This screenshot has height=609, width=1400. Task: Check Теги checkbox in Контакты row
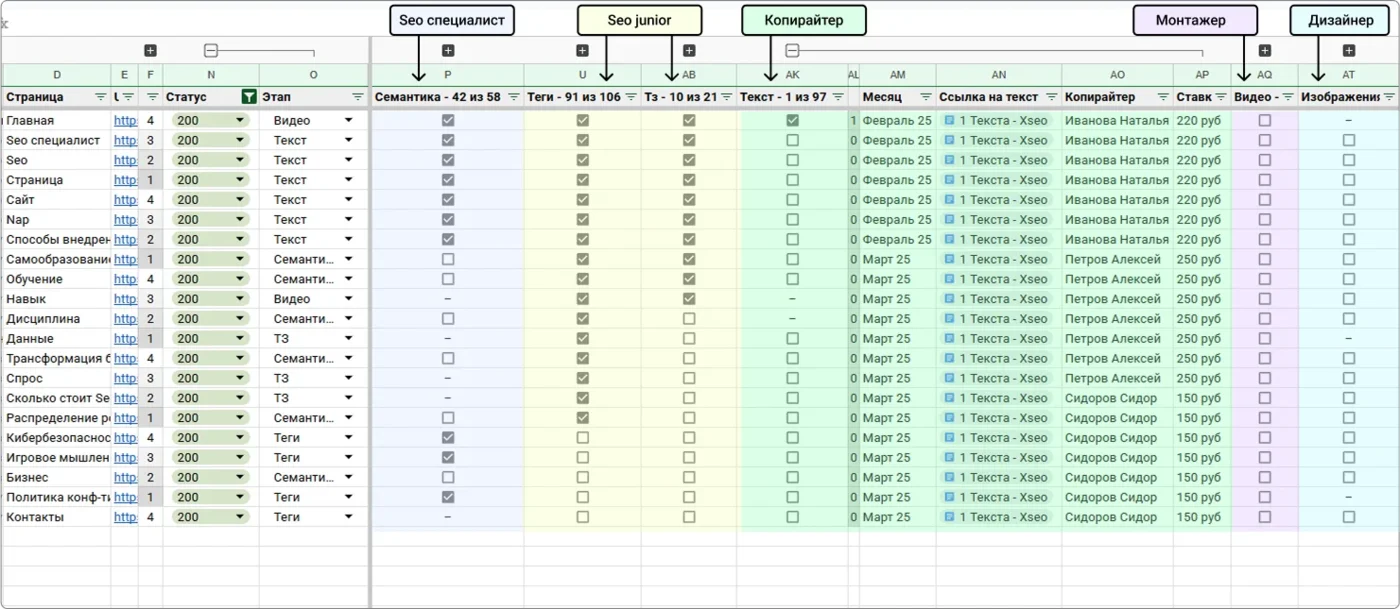pos(583,517)
